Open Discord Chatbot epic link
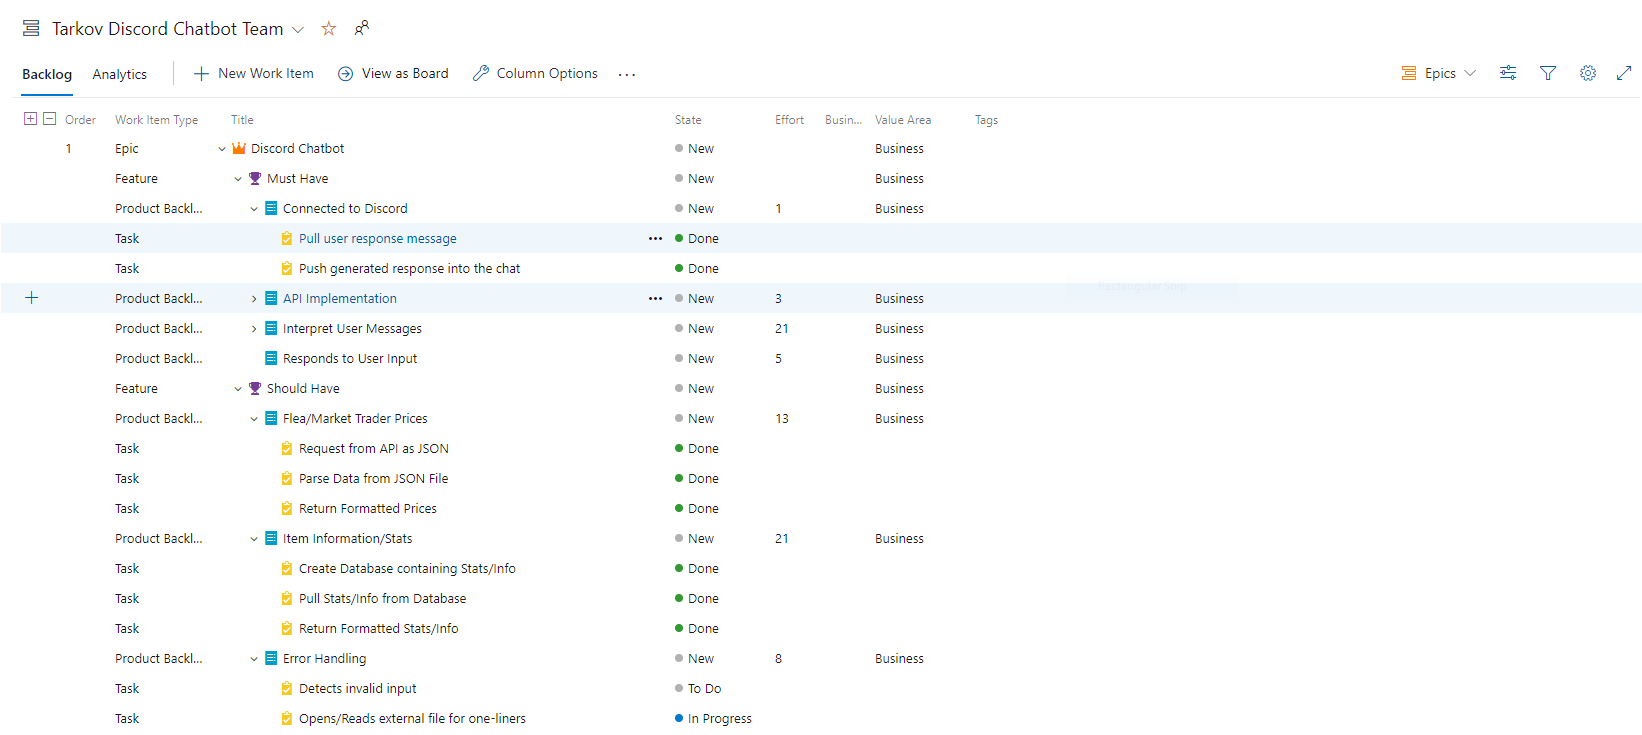 tap(297, 149)
